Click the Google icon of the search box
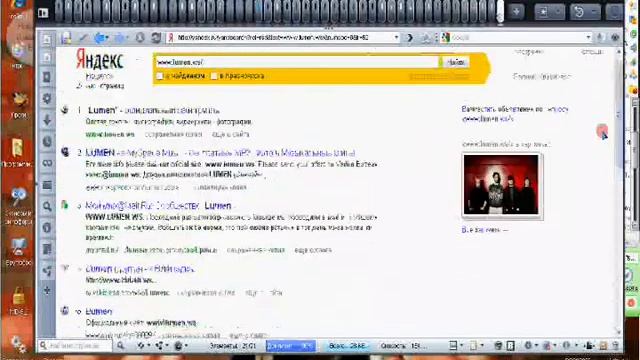The width and height of the screenshot is (640, 360). 446,38
